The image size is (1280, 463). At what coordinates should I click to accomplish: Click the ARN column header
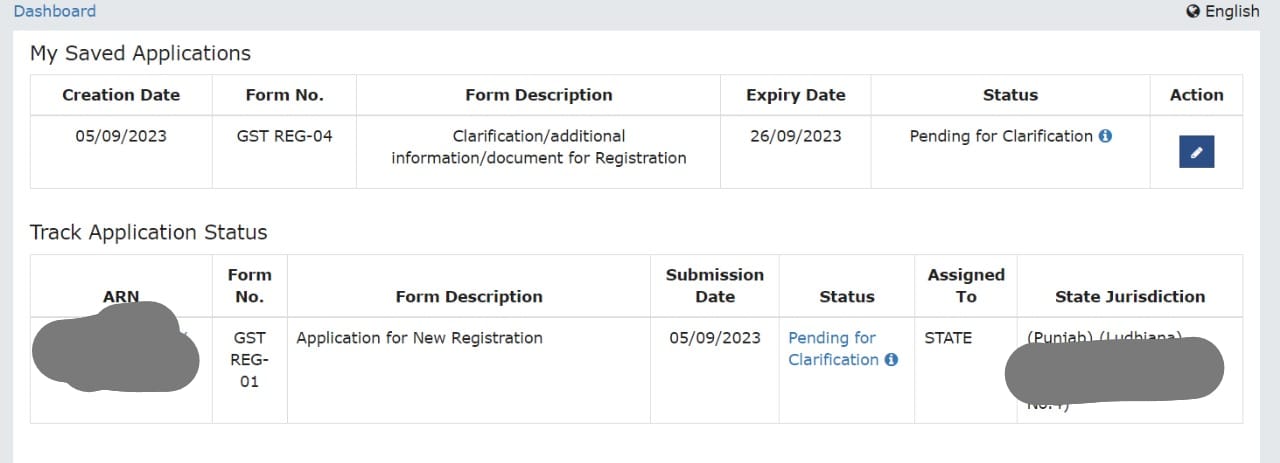click(x=121, y=296)
